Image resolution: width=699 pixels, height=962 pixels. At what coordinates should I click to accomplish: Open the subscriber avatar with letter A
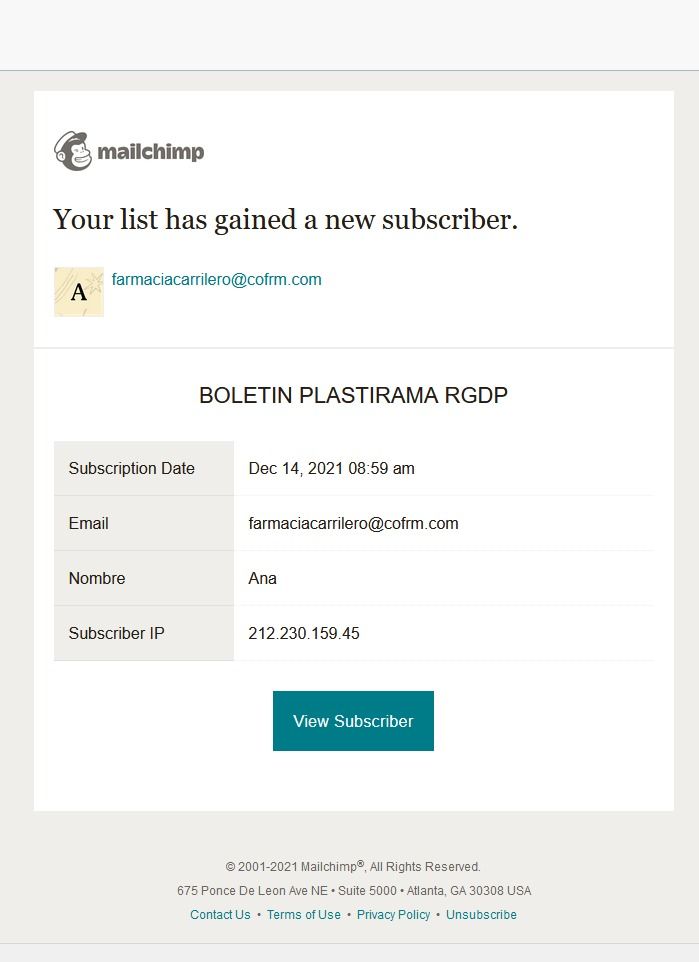coord(79,292)
